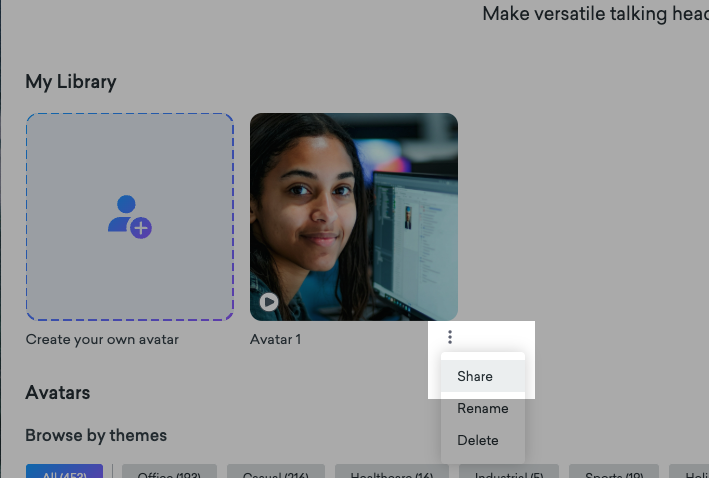Click the partially visible Holi… theme chip
Viewport: 709px width, 478px height.
(688, 472)
